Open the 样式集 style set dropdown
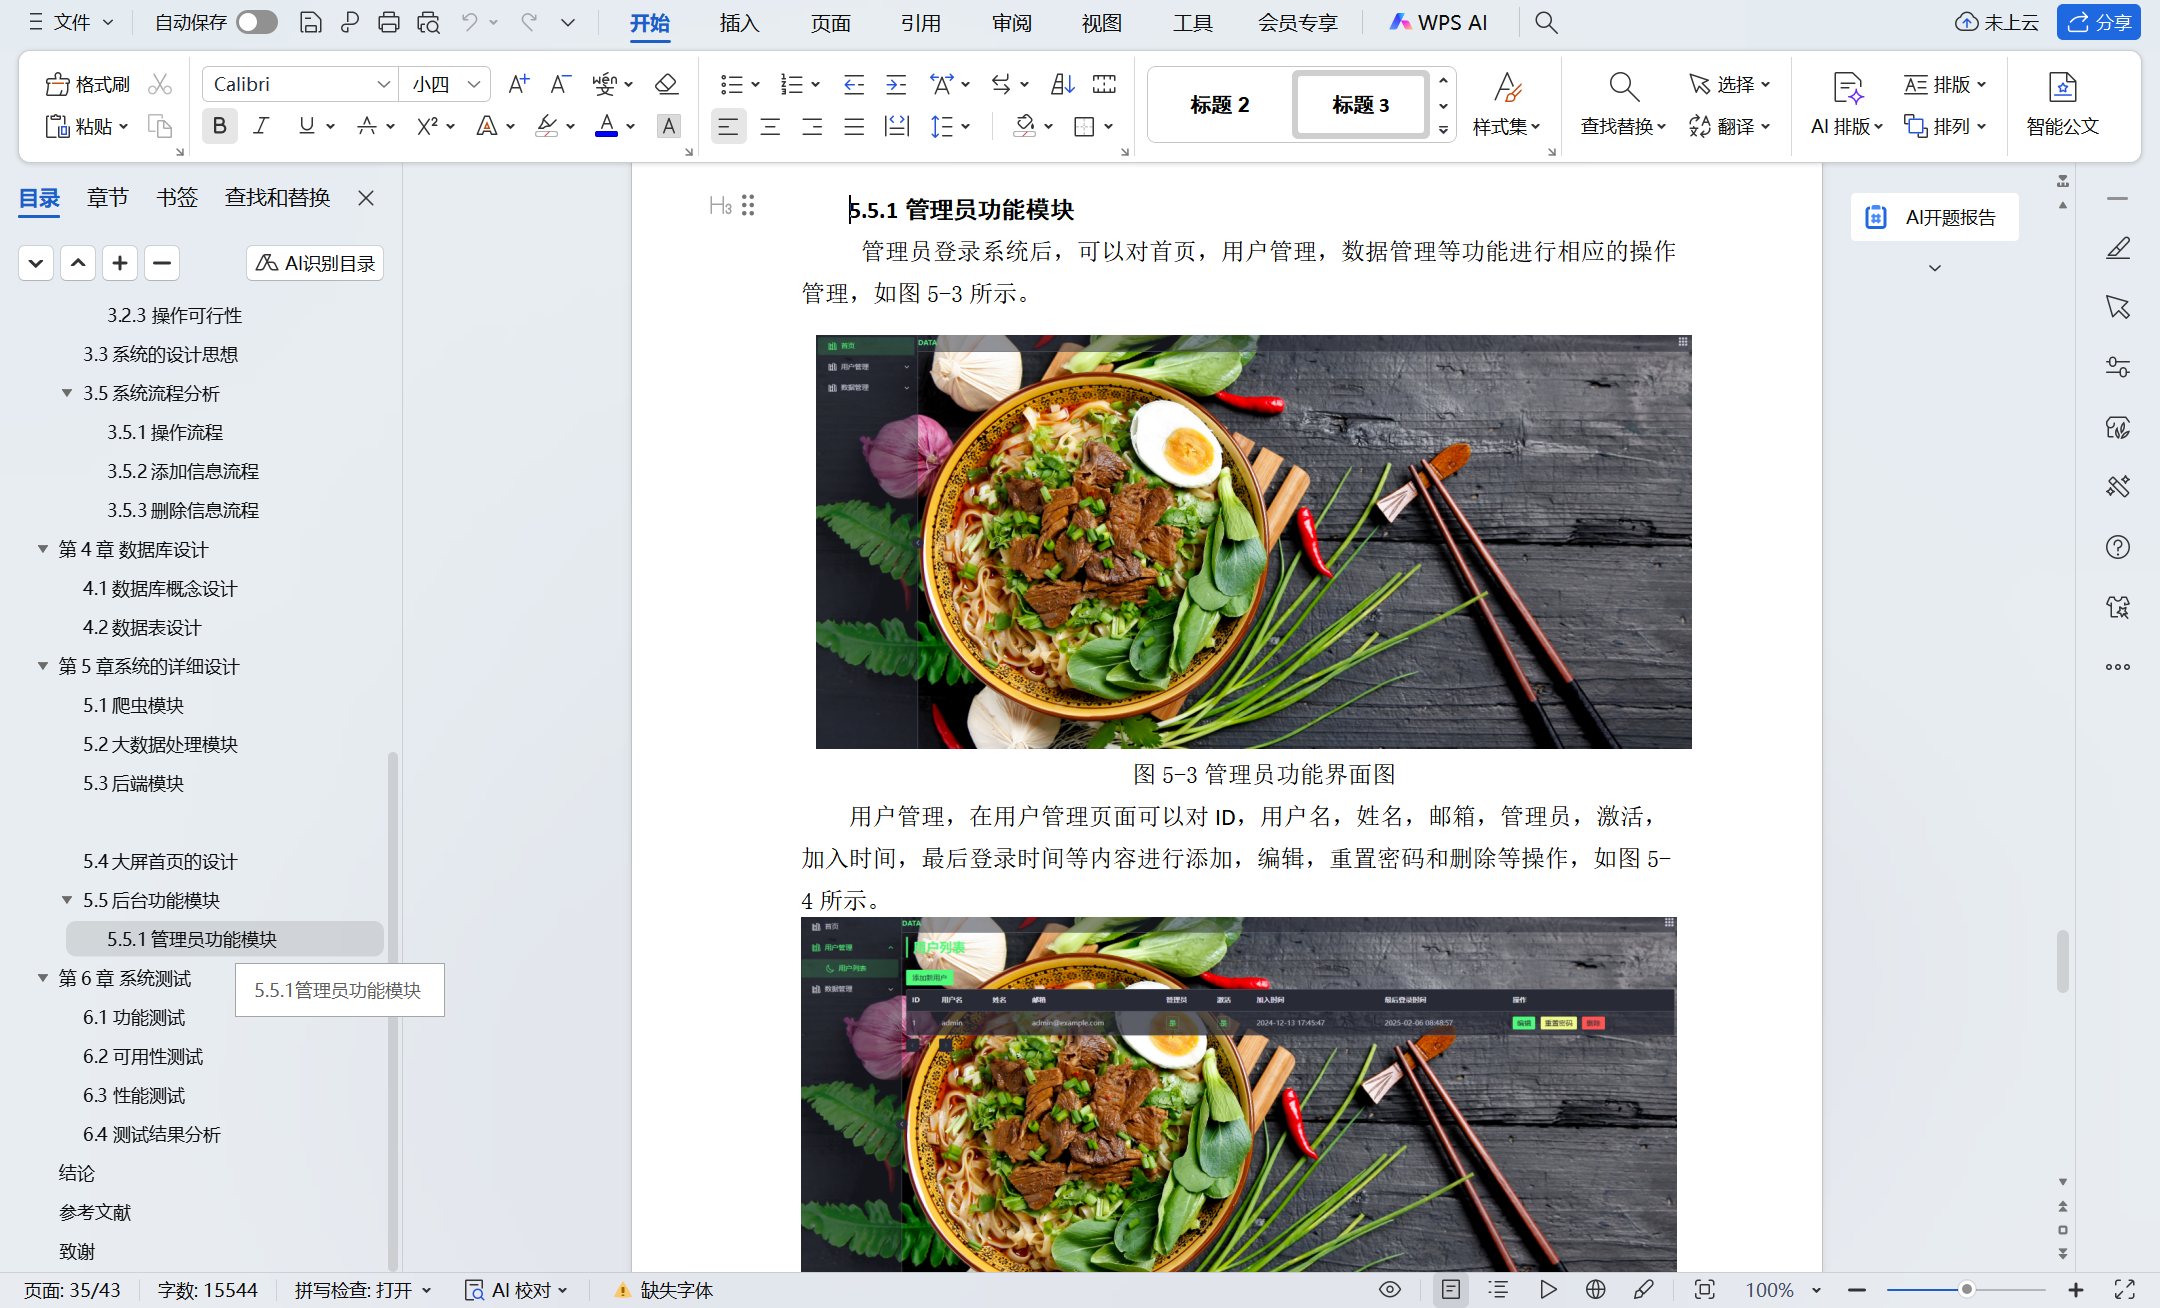The height and width of the screenshot is (1308, 2160). (1506, 126)
